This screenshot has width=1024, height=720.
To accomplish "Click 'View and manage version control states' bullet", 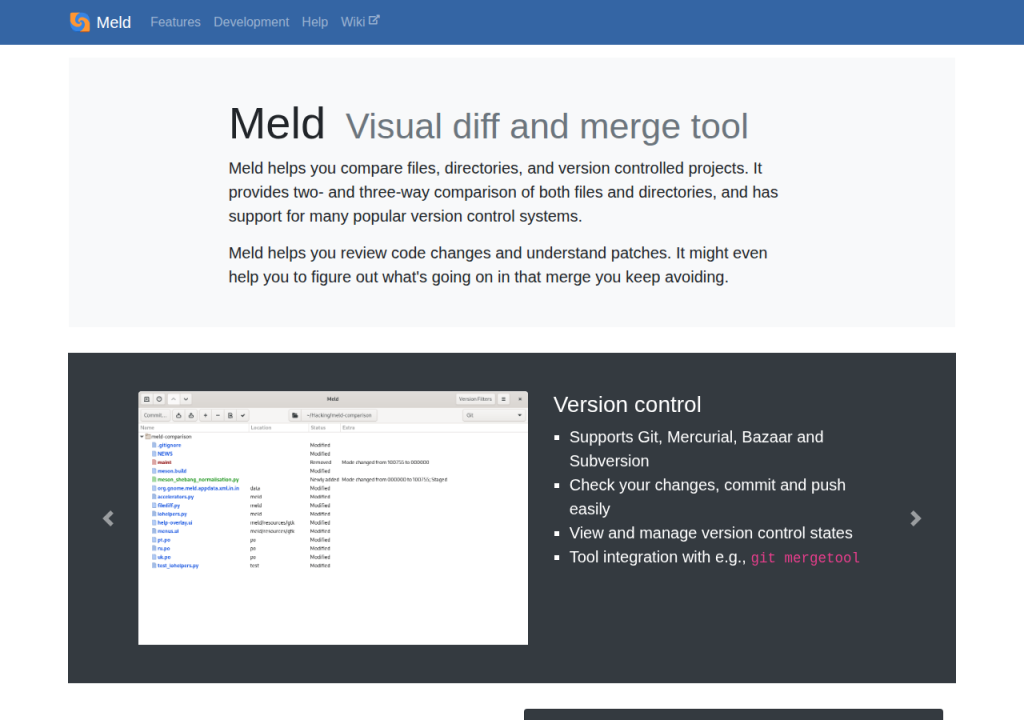I will coord(711,533).
